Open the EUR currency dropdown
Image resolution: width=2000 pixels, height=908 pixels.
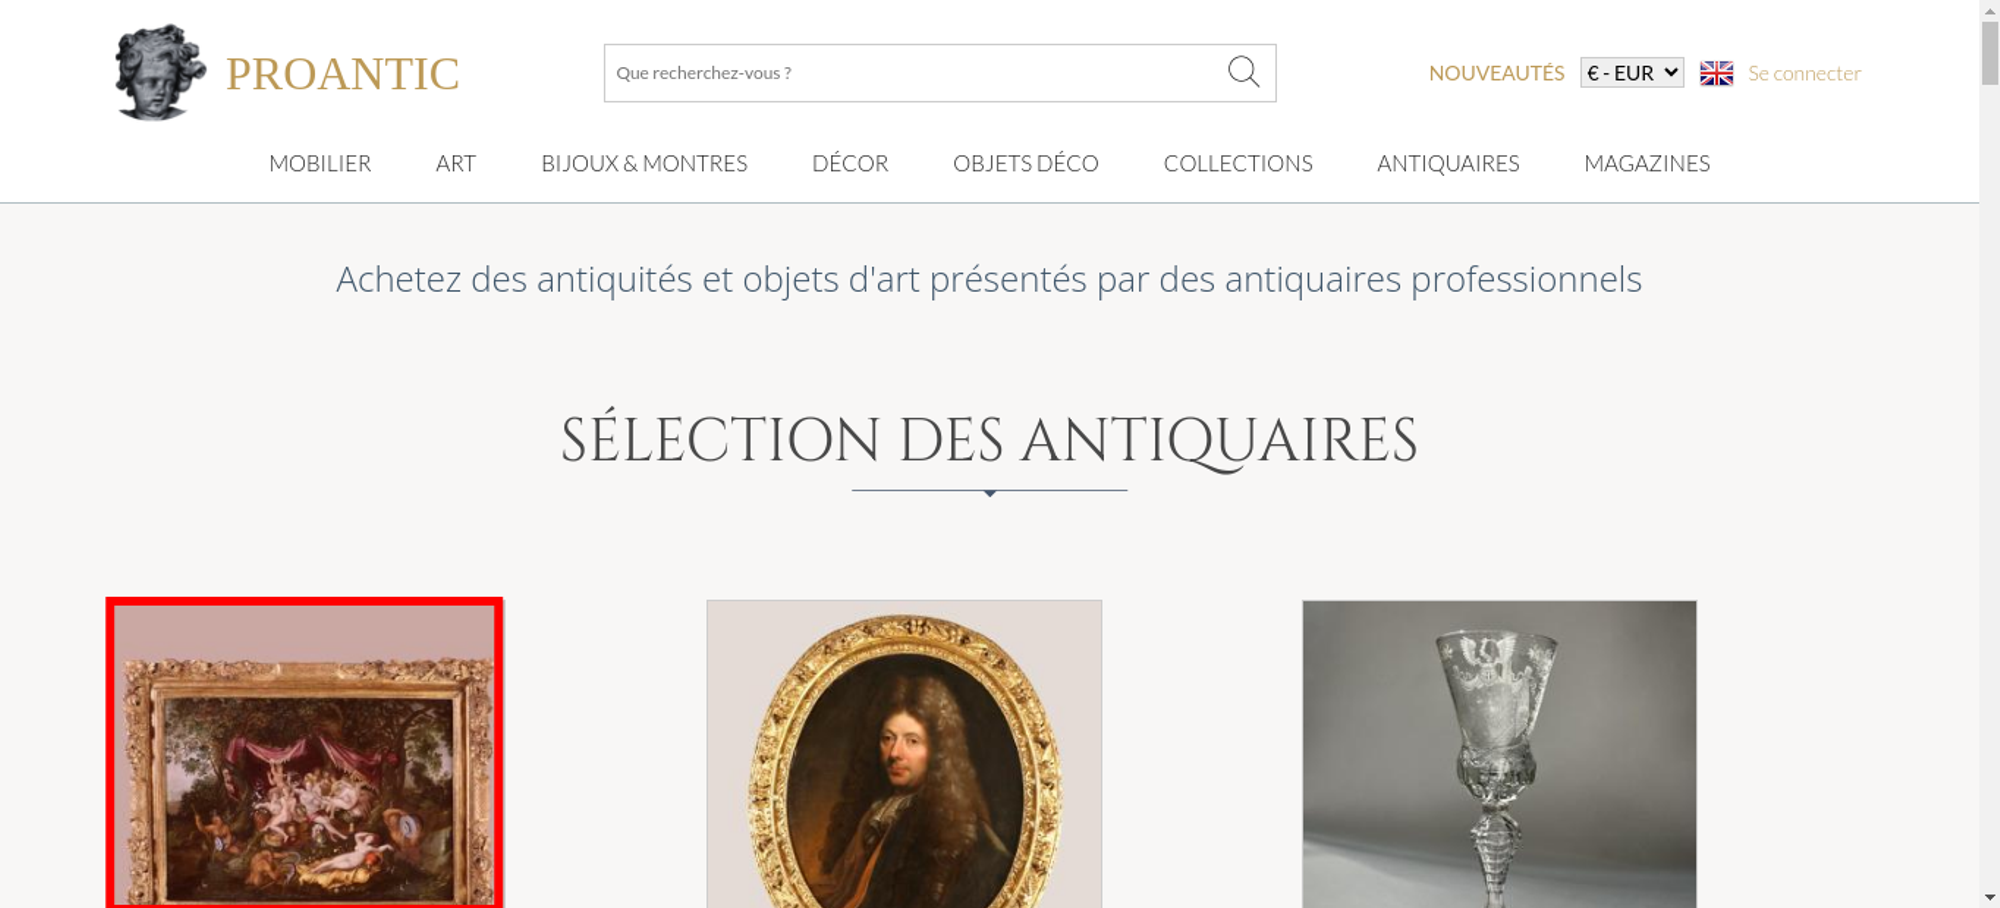point(1632,73)
